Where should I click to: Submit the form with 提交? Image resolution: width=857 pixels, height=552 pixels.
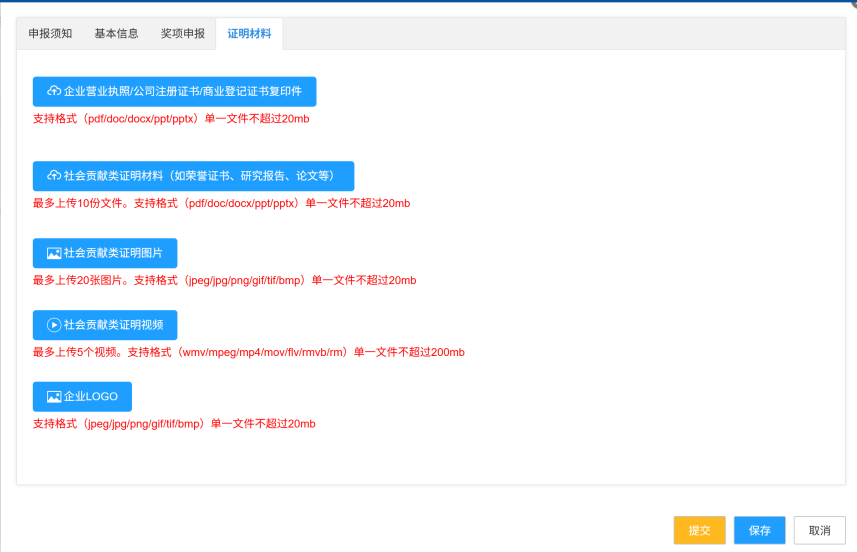pyautogui.click(x=700, y=530)
